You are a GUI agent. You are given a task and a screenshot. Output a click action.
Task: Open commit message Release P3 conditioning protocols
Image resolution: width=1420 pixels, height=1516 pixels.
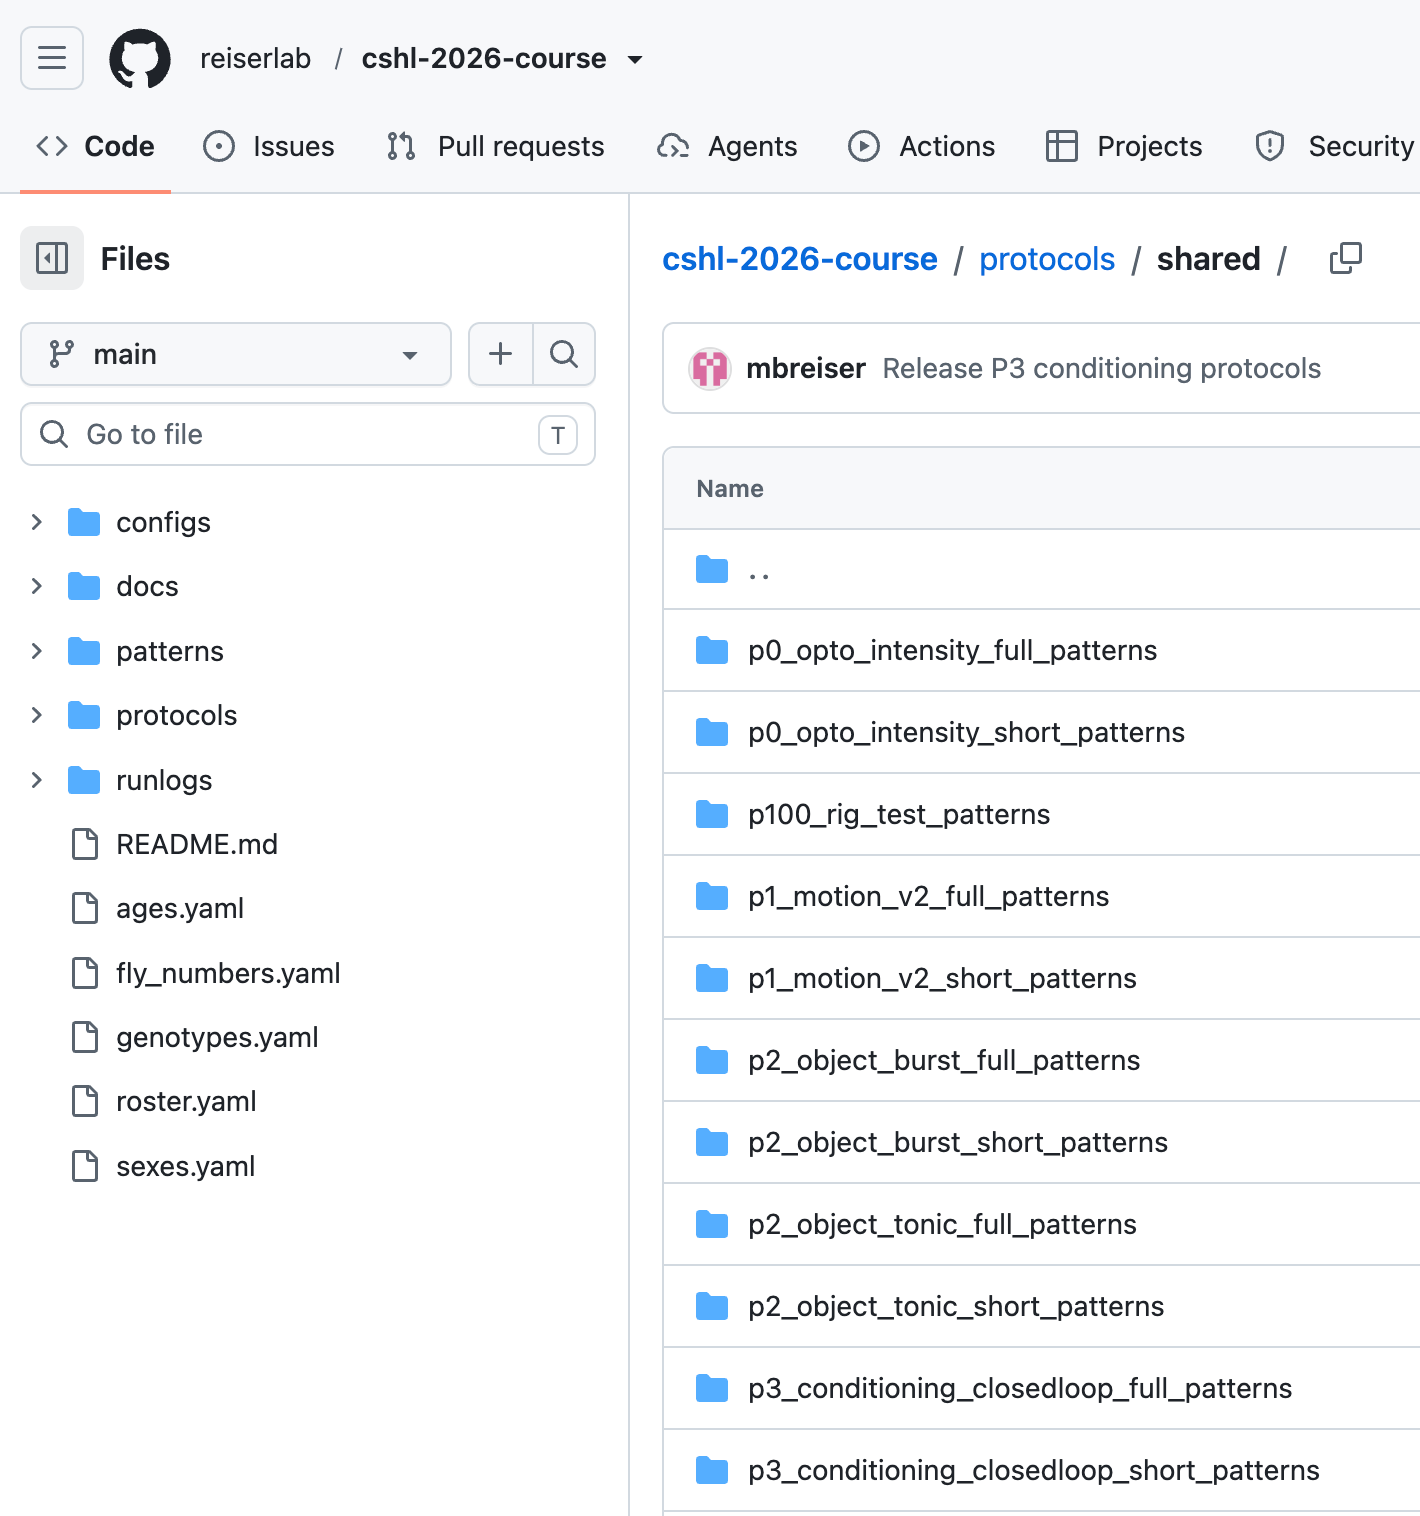coord(1102,368)
